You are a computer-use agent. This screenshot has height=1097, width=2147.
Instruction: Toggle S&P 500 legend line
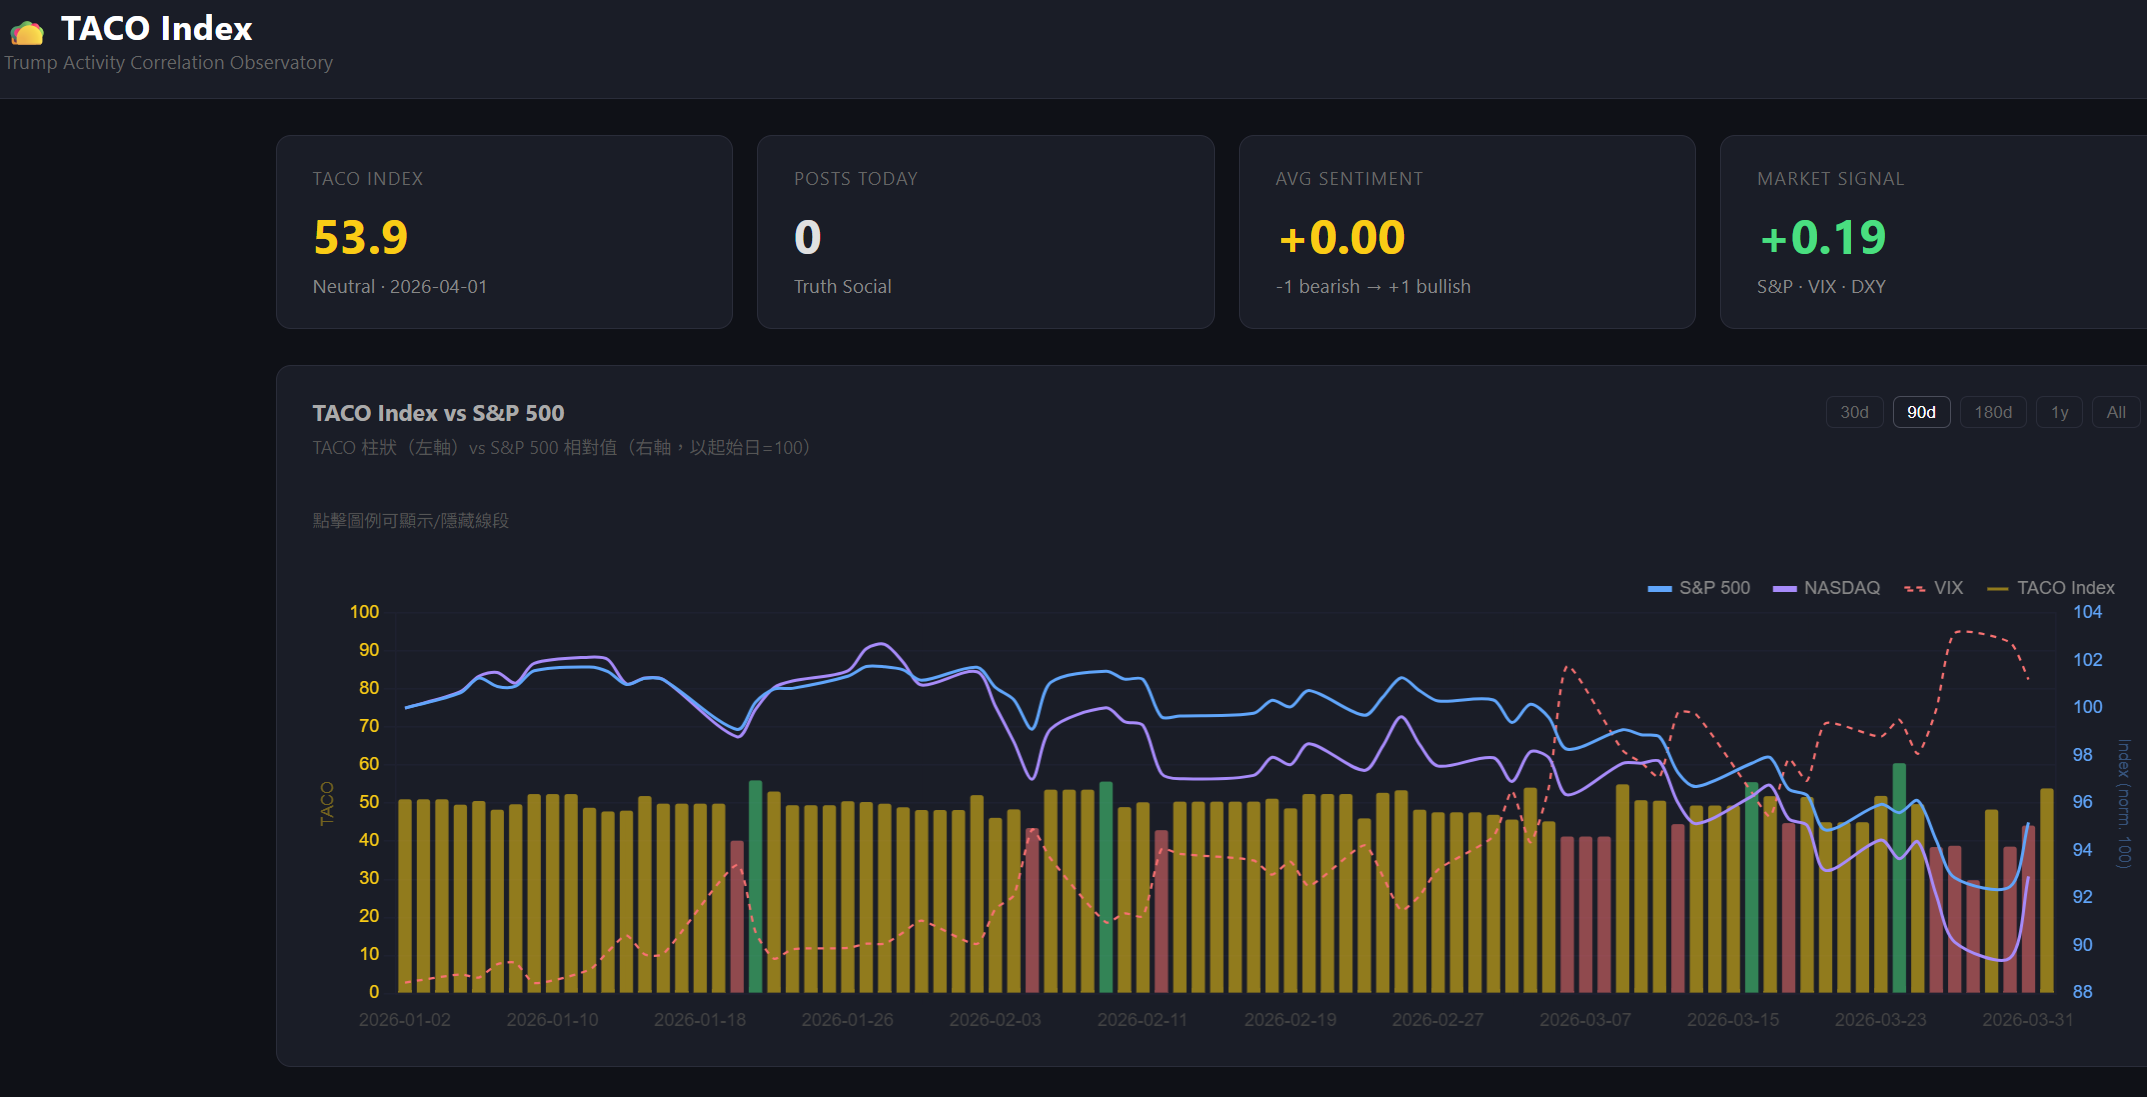1714,588
